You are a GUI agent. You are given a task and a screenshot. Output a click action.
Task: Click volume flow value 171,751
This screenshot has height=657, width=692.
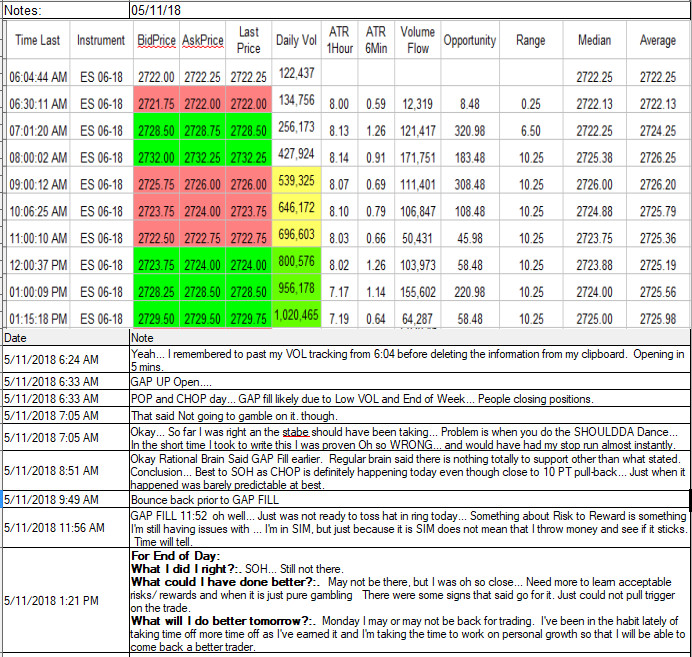[x=417, y=158]
